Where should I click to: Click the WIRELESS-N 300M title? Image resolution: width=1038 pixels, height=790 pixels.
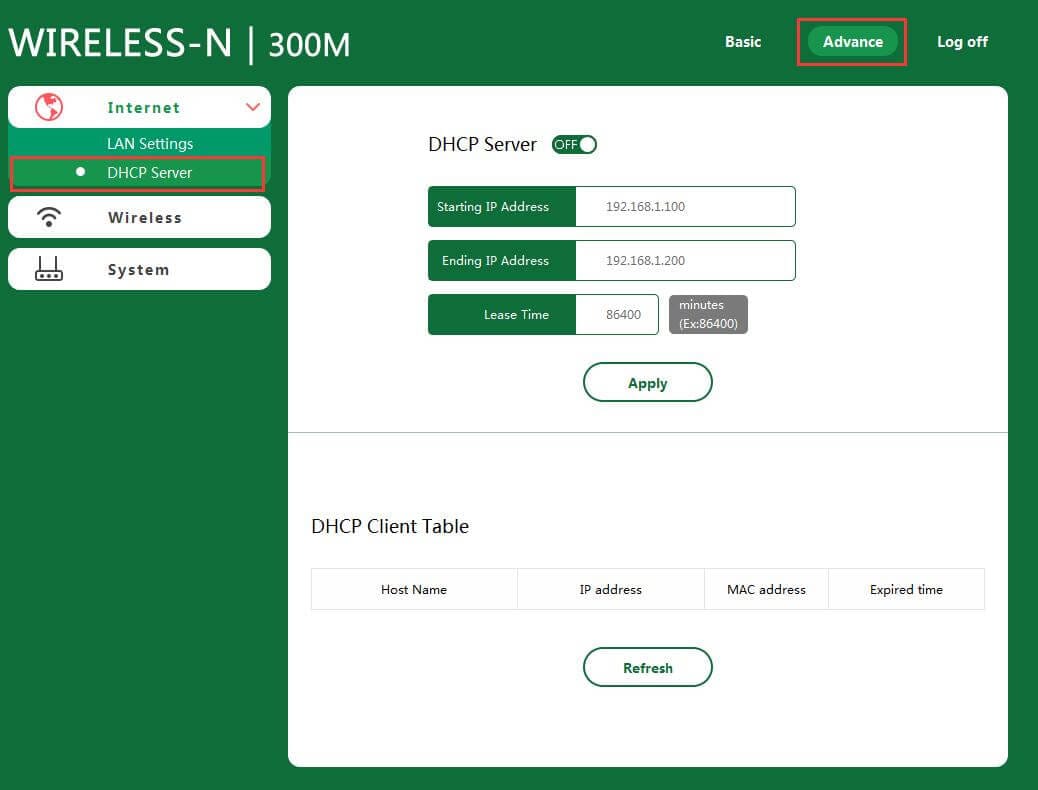pos(180,44)
